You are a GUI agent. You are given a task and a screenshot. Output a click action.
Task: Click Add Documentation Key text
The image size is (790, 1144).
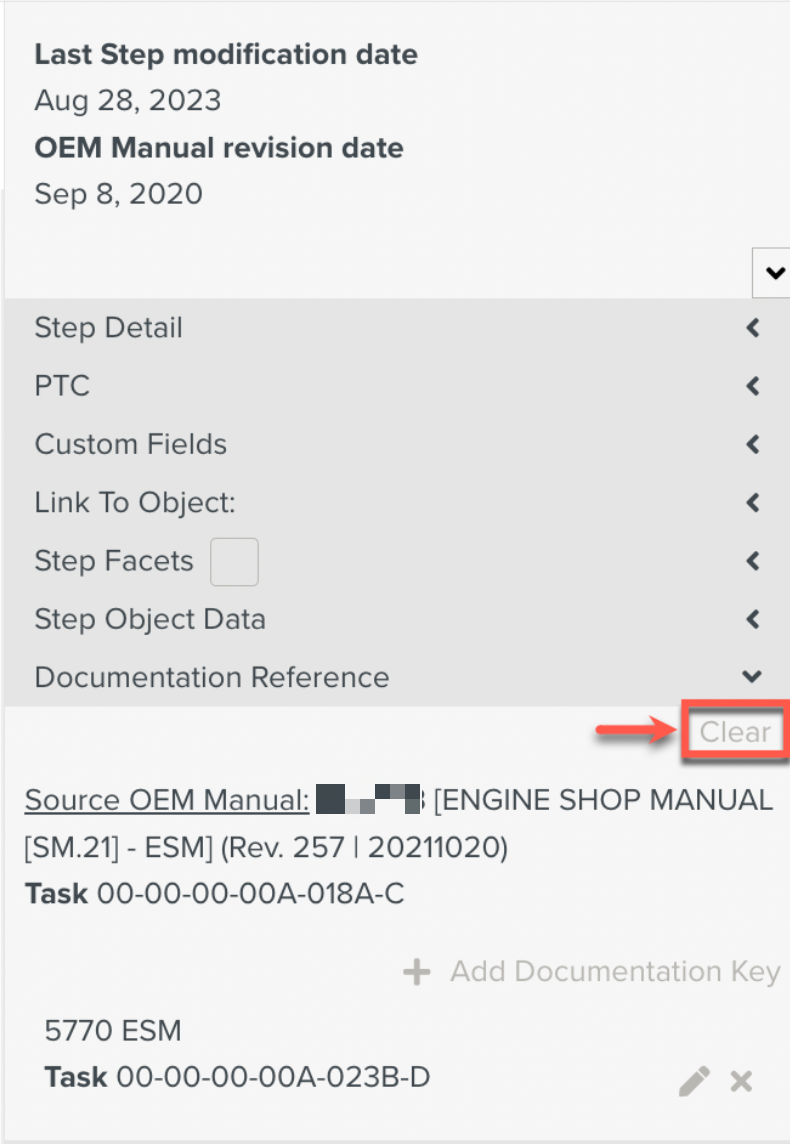[615, 971]
